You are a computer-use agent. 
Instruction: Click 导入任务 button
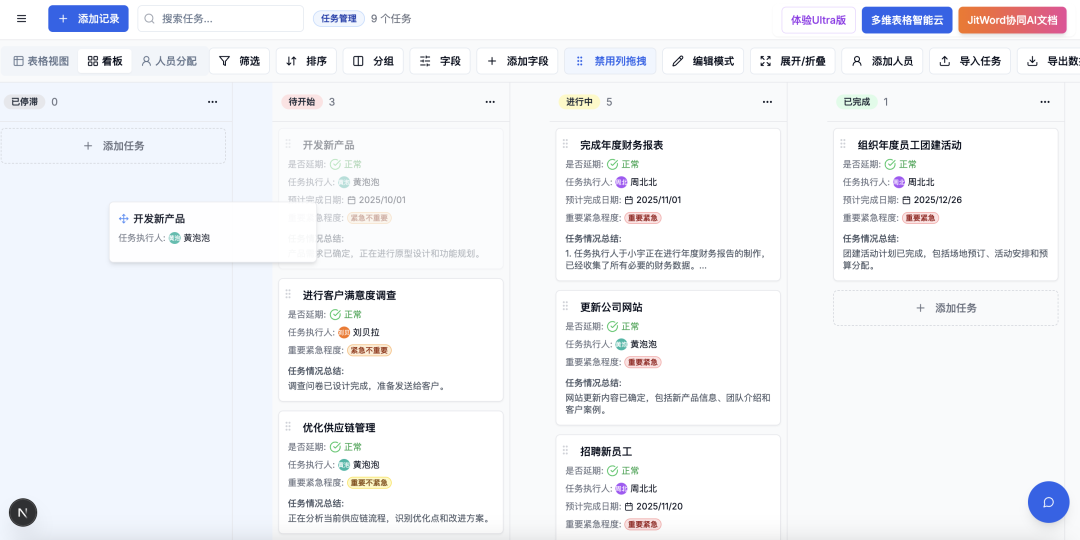click(969, 61)
